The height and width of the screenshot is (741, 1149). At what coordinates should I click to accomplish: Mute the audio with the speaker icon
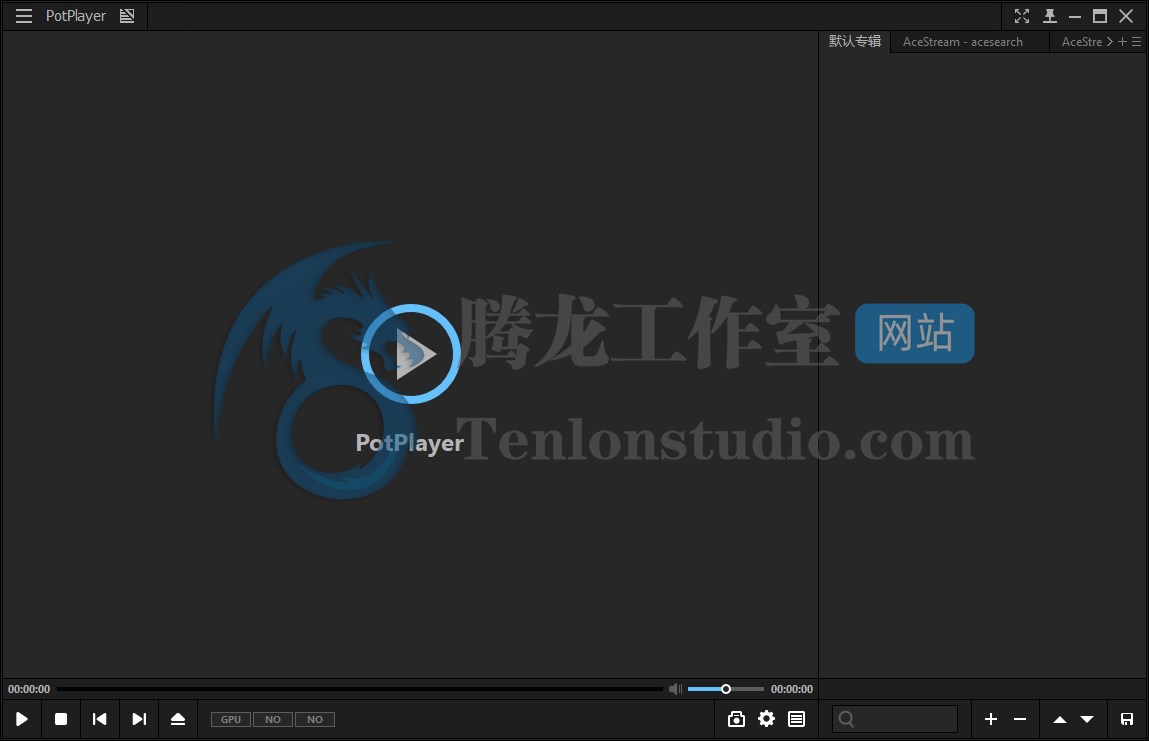pyautogui.click(x=675, y=689)
